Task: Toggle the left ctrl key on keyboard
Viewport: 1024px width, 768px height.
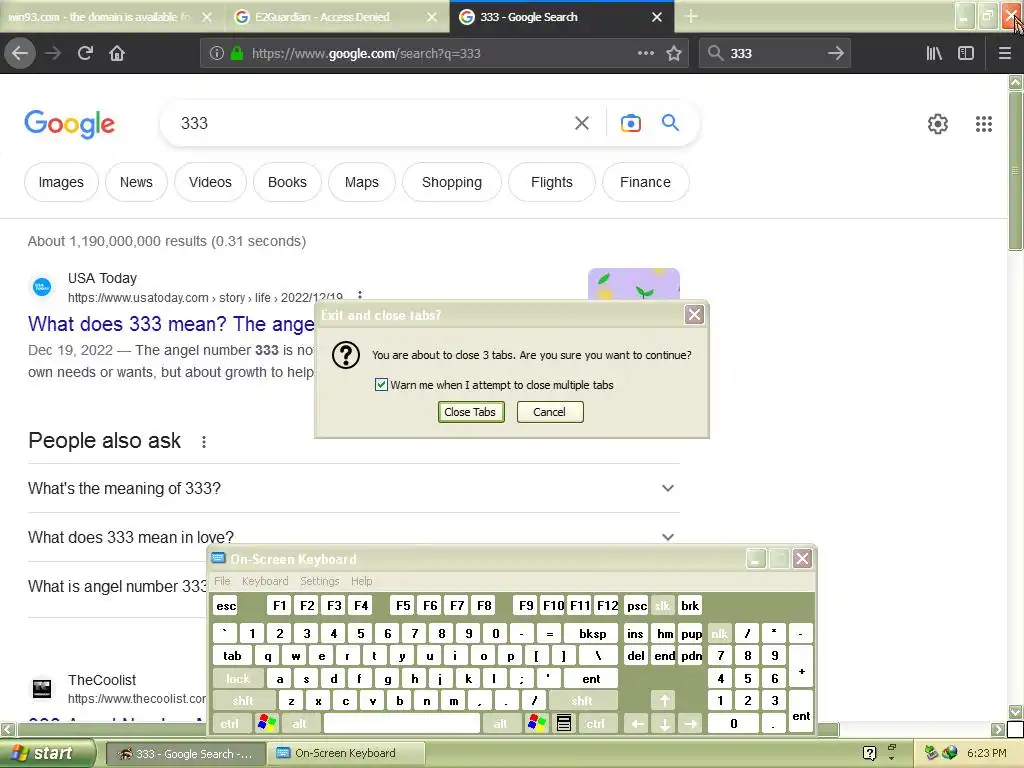Action: [229, 724]
